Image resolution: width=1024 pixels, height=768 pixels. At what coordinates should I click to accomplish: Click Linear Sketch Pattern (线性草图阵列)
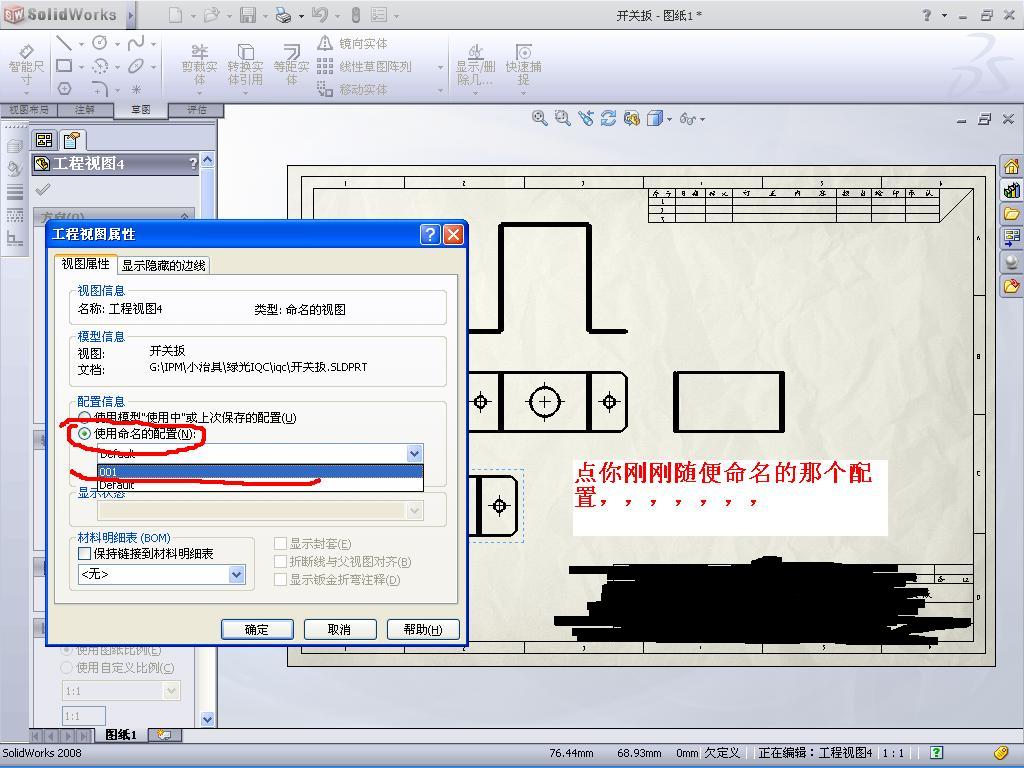coord(364,66)
